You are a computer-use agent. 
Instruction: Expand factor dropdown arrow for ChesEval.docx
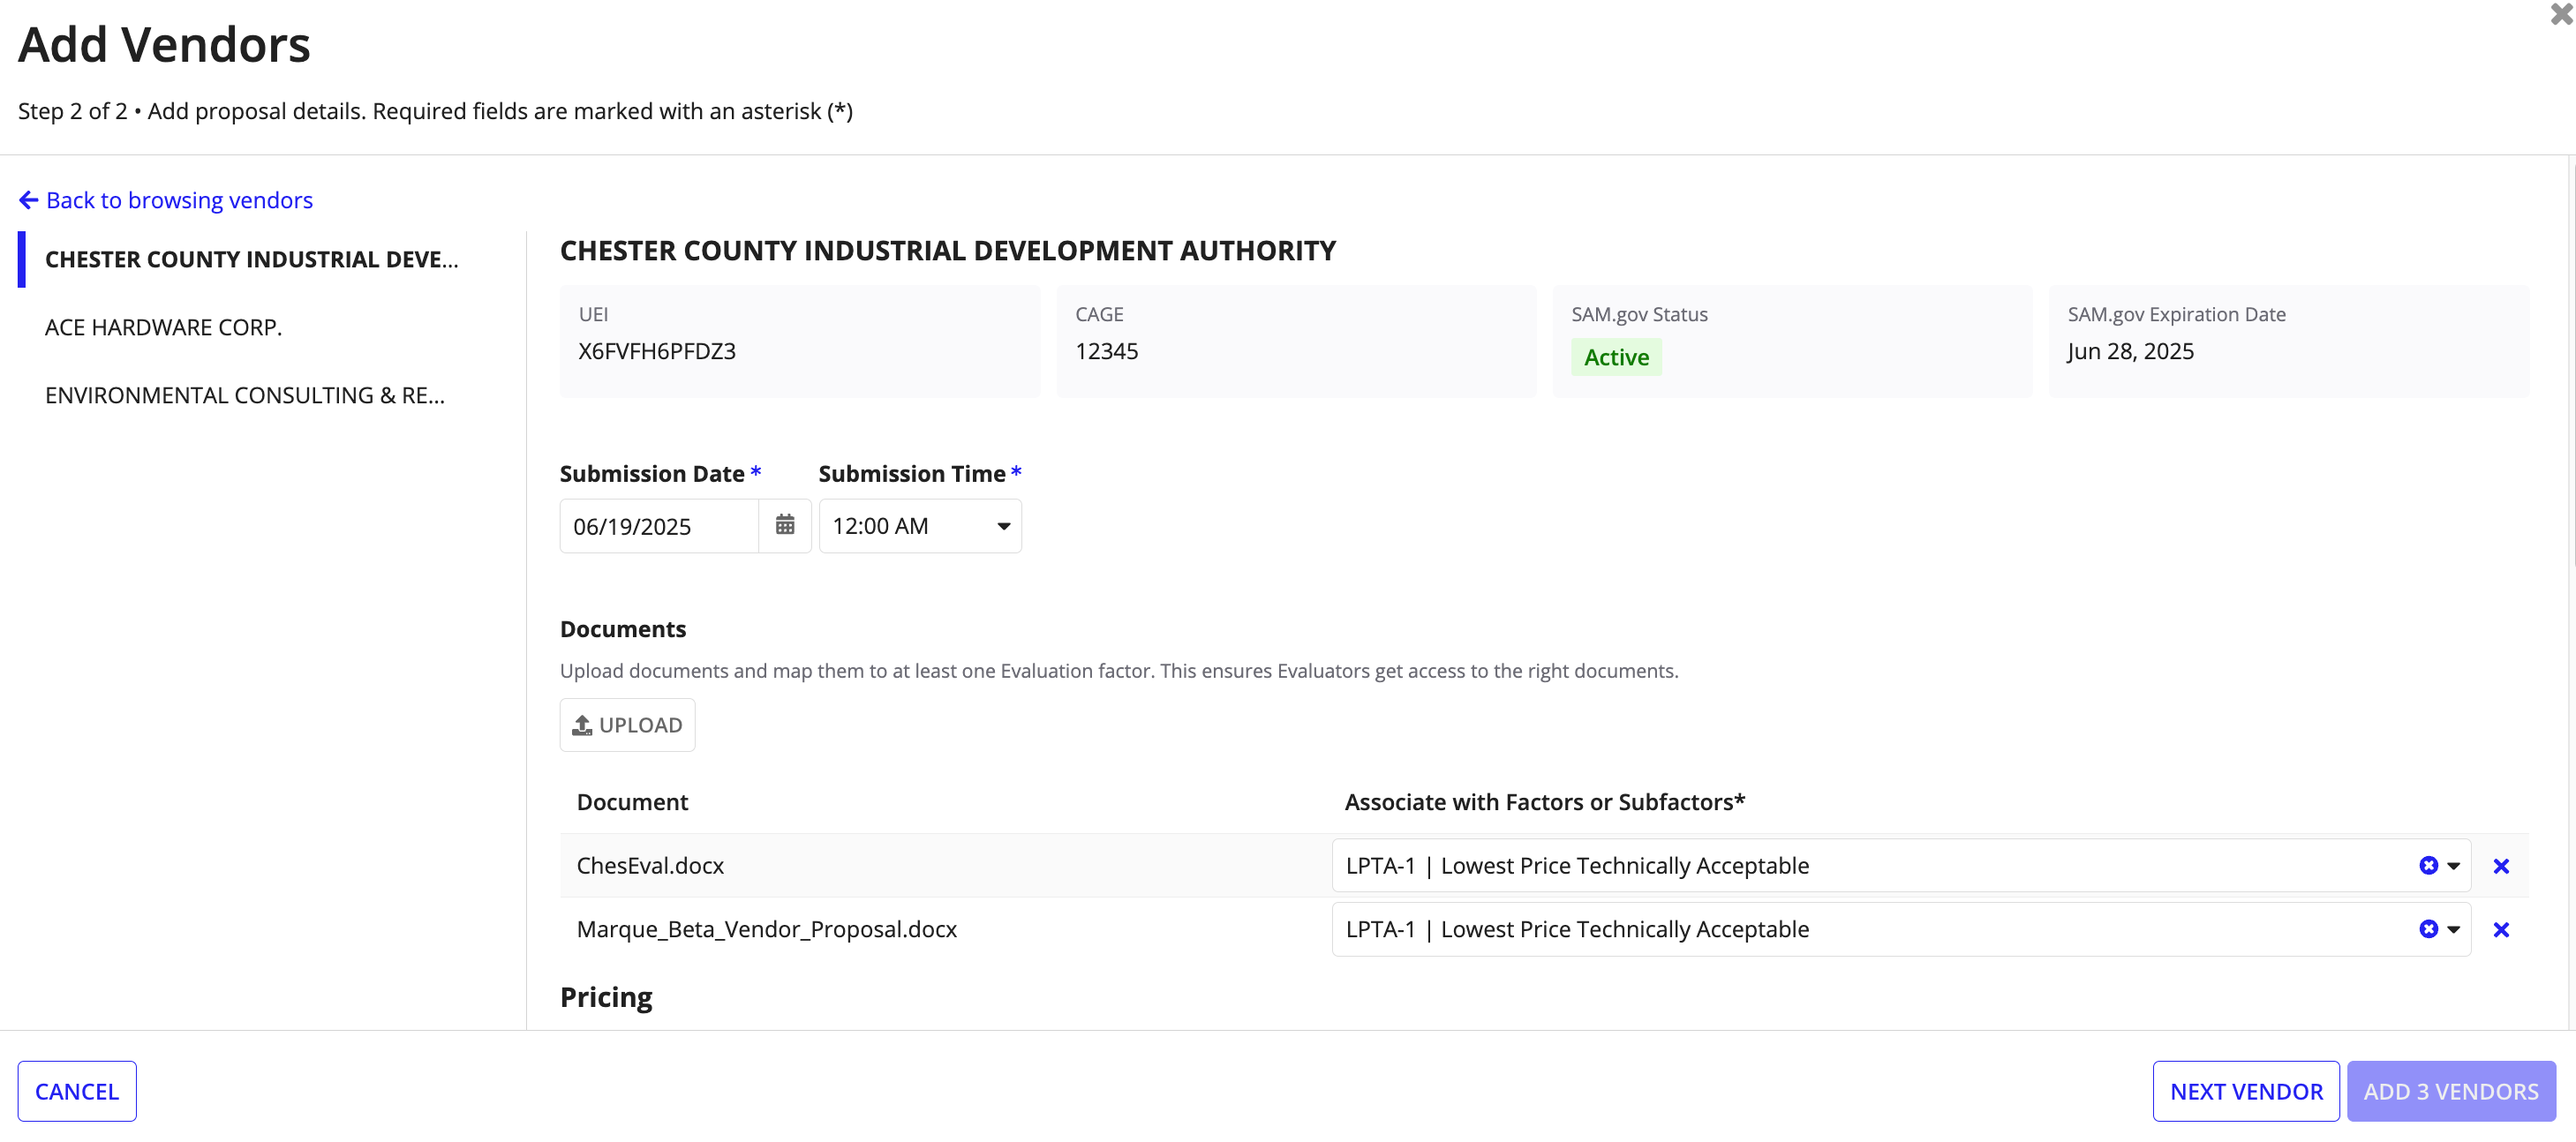pos(2453,866)
